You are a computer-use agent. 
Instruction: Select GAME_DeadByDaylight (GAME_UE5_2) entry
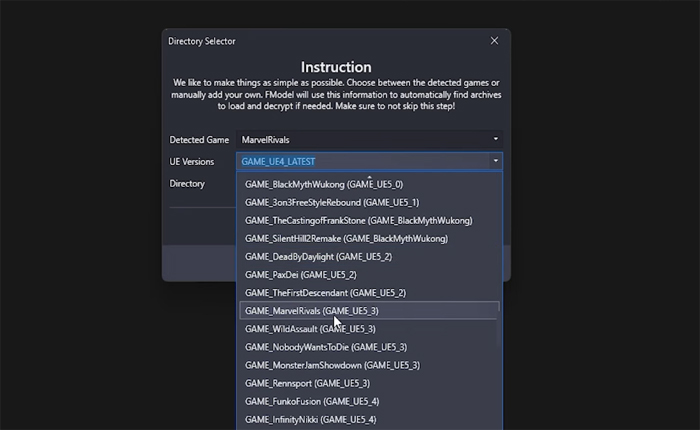(x=318, y=257)
